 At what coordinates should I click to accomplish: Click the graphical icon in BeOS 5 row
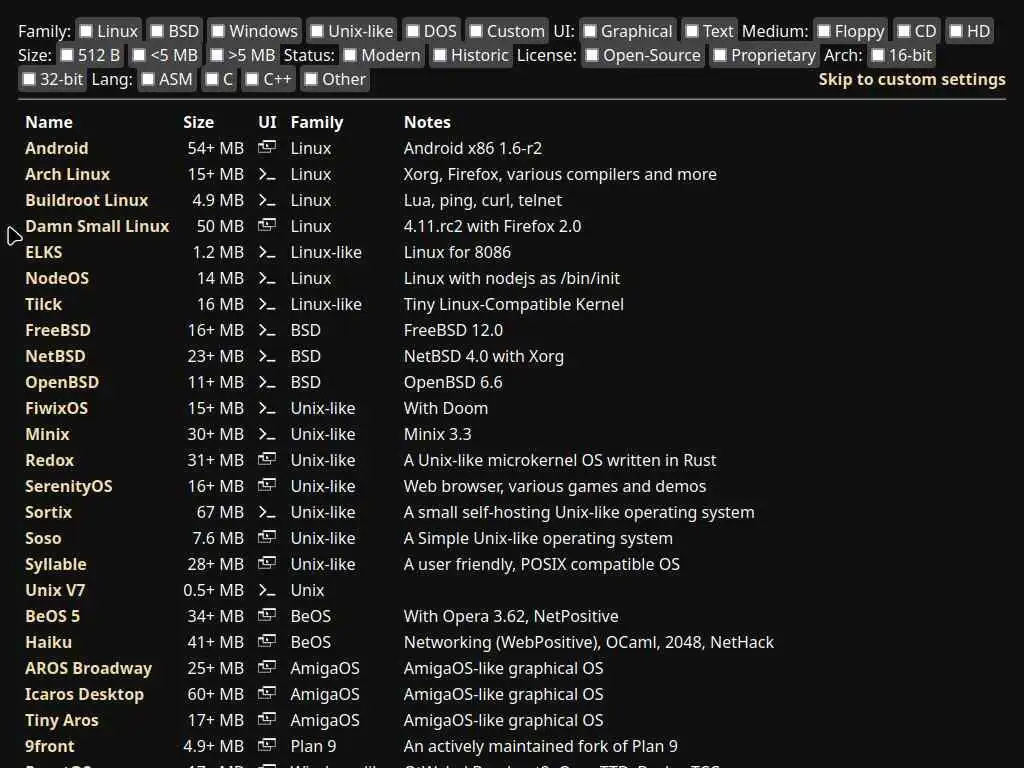[x=266, y=616]
